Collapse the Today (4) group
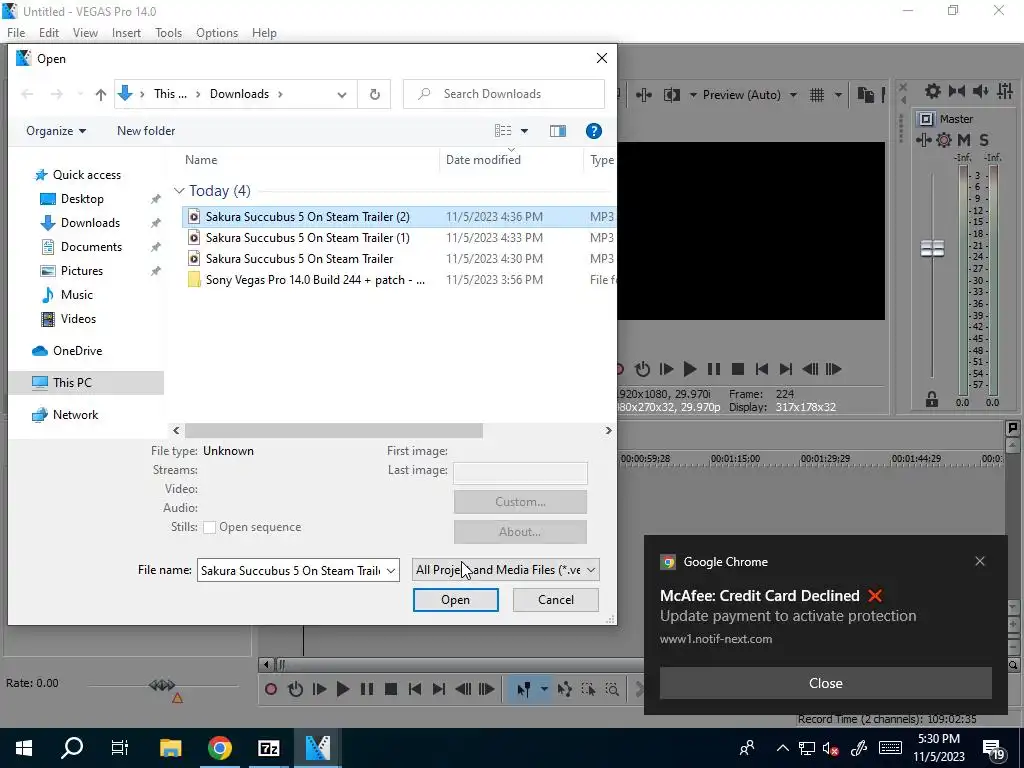The width and height of the screenshot is (1024, 768). click(x=179, y=191)
